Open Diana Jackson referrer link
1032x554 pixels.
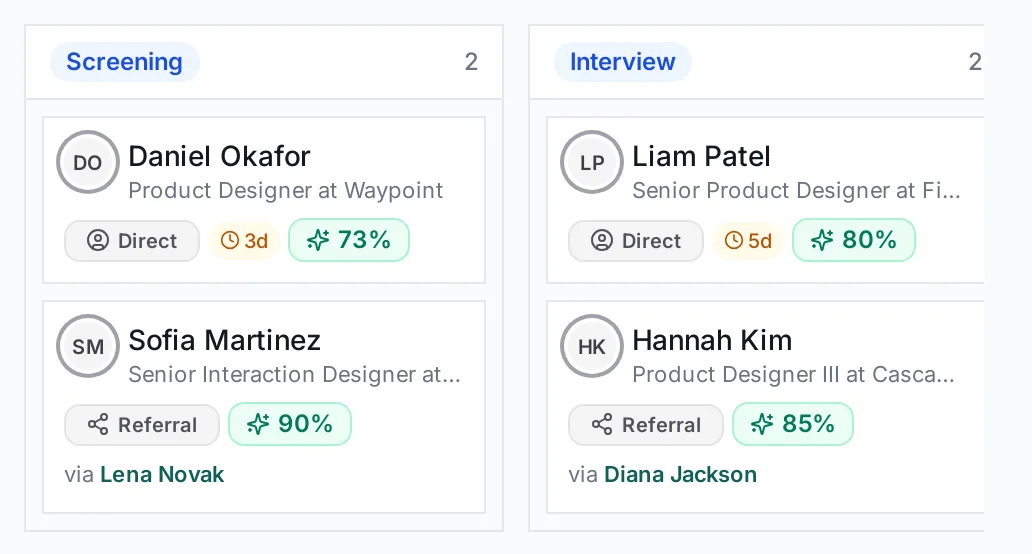point(681,474)
